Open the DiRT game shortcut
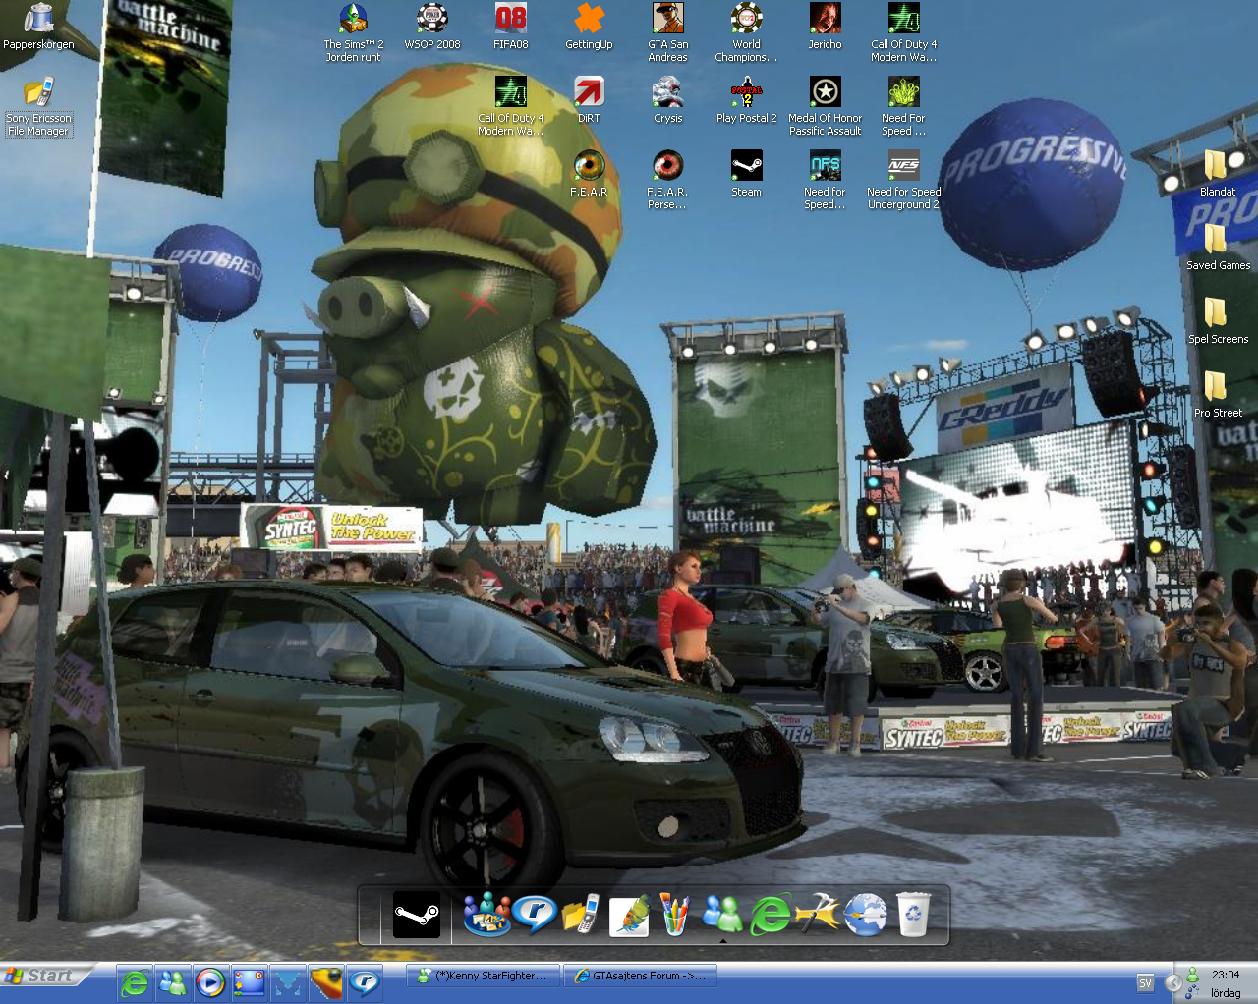Screen dimensions: 1258x1004 click(x=589, y=93)
